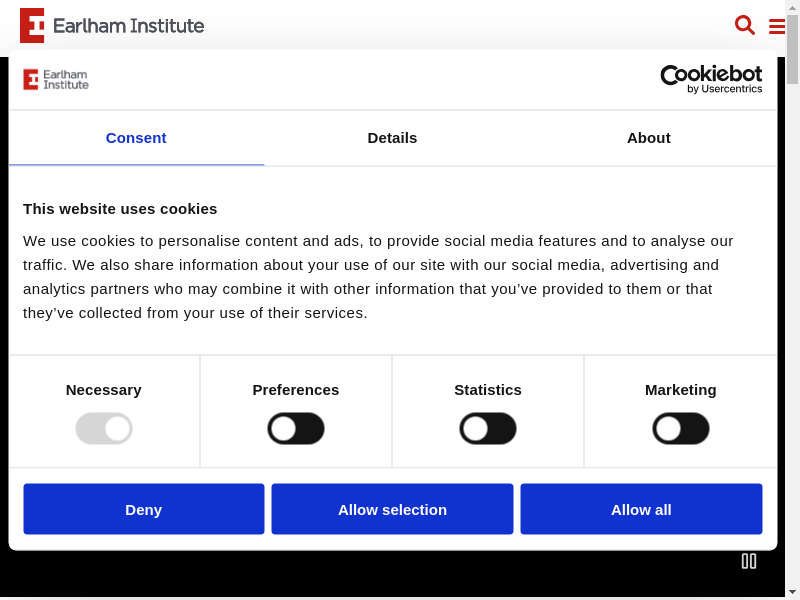The width and height of the screenshot is (800, 600).
Task: Enable the Preferences cookies toggle
Action: point(296,429)
